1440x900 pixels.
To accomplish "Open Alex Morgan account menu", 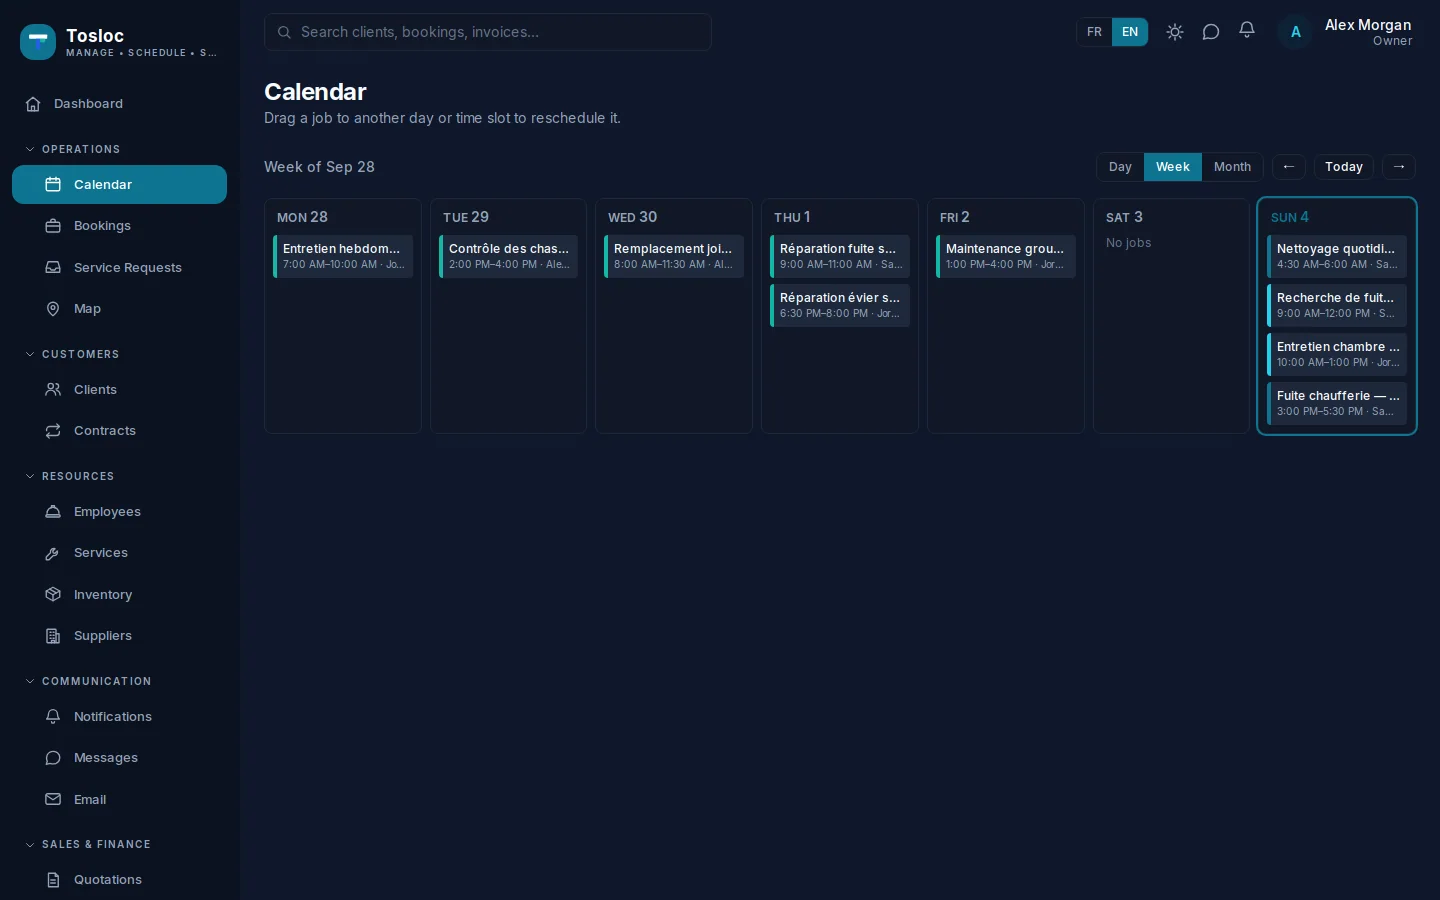I will pyautogui.click(x=1347, y=32).
